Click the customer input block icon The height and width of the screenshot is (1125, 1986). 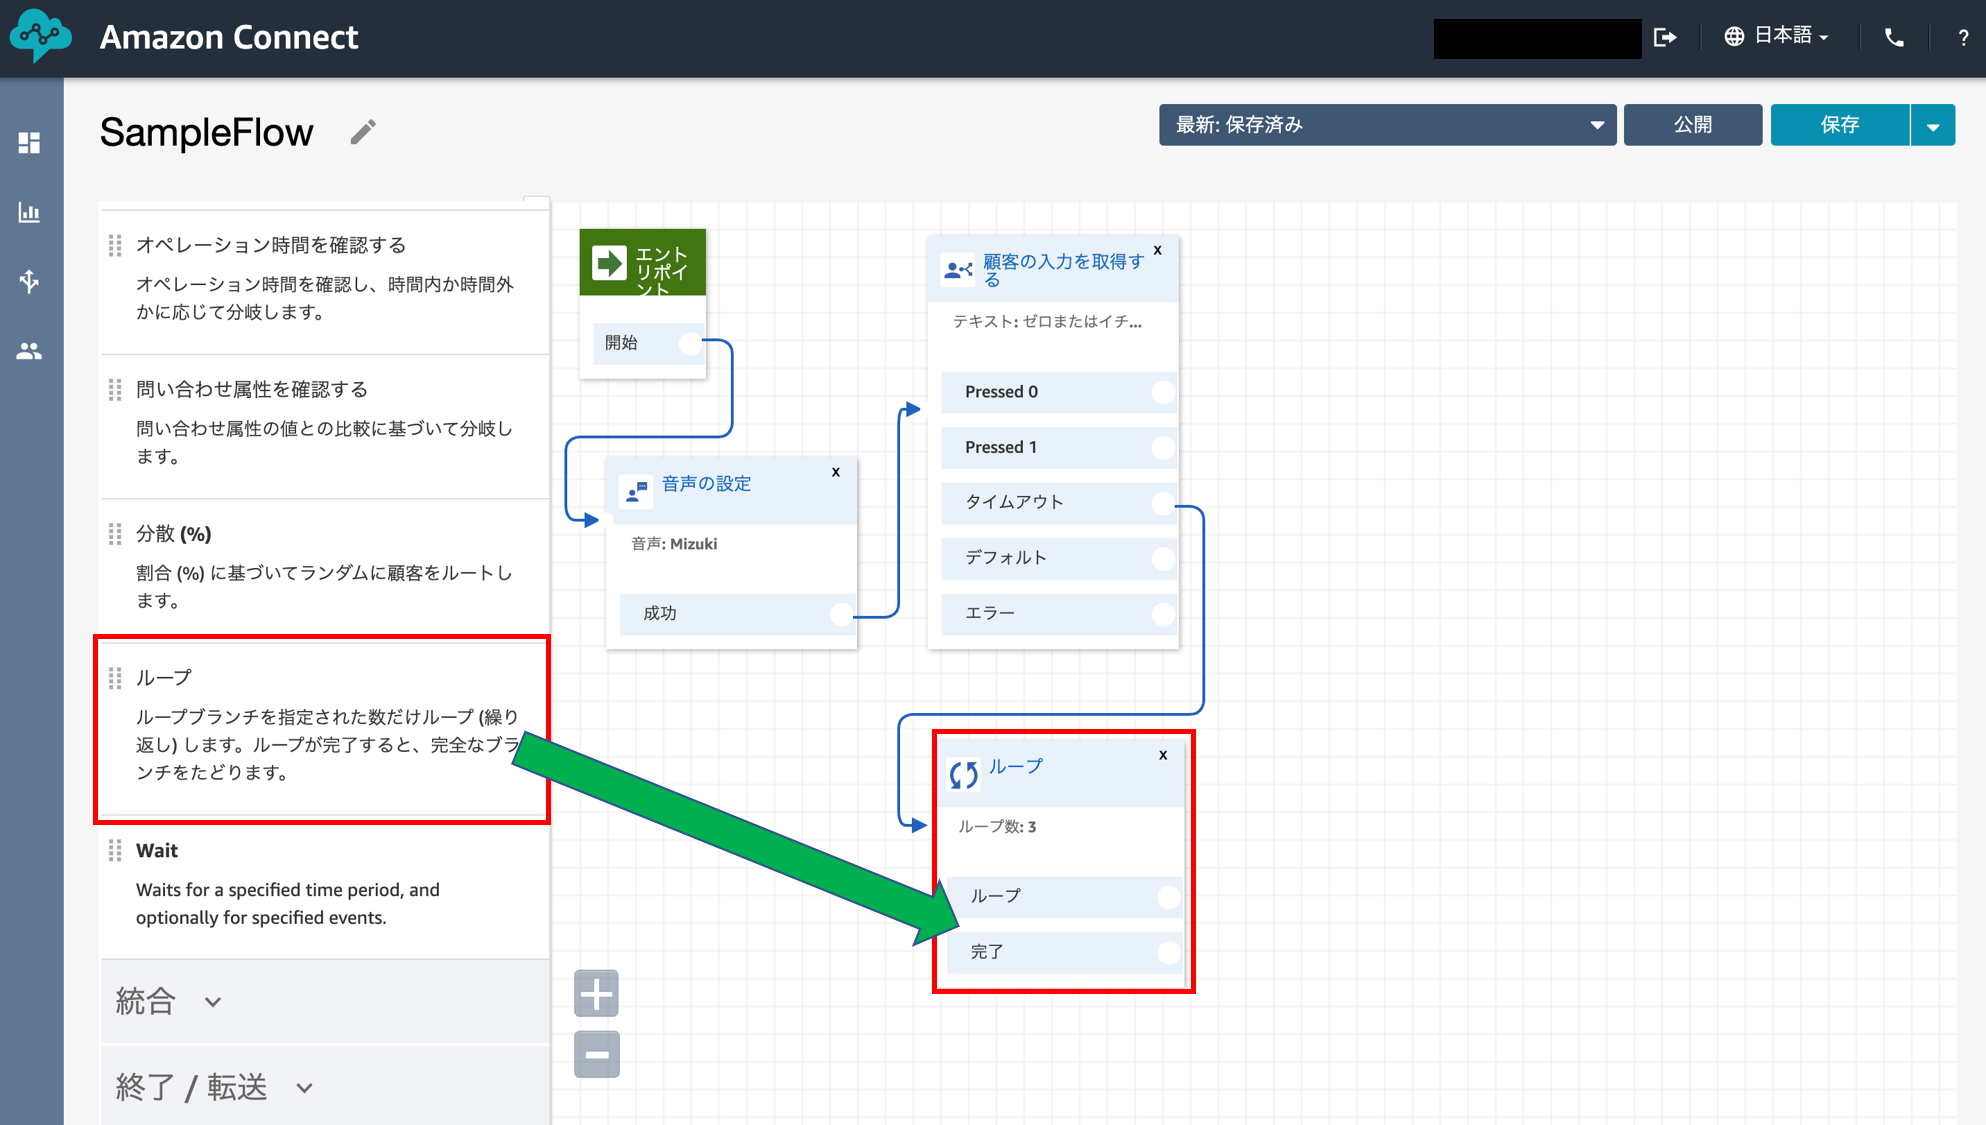point(958,270)
